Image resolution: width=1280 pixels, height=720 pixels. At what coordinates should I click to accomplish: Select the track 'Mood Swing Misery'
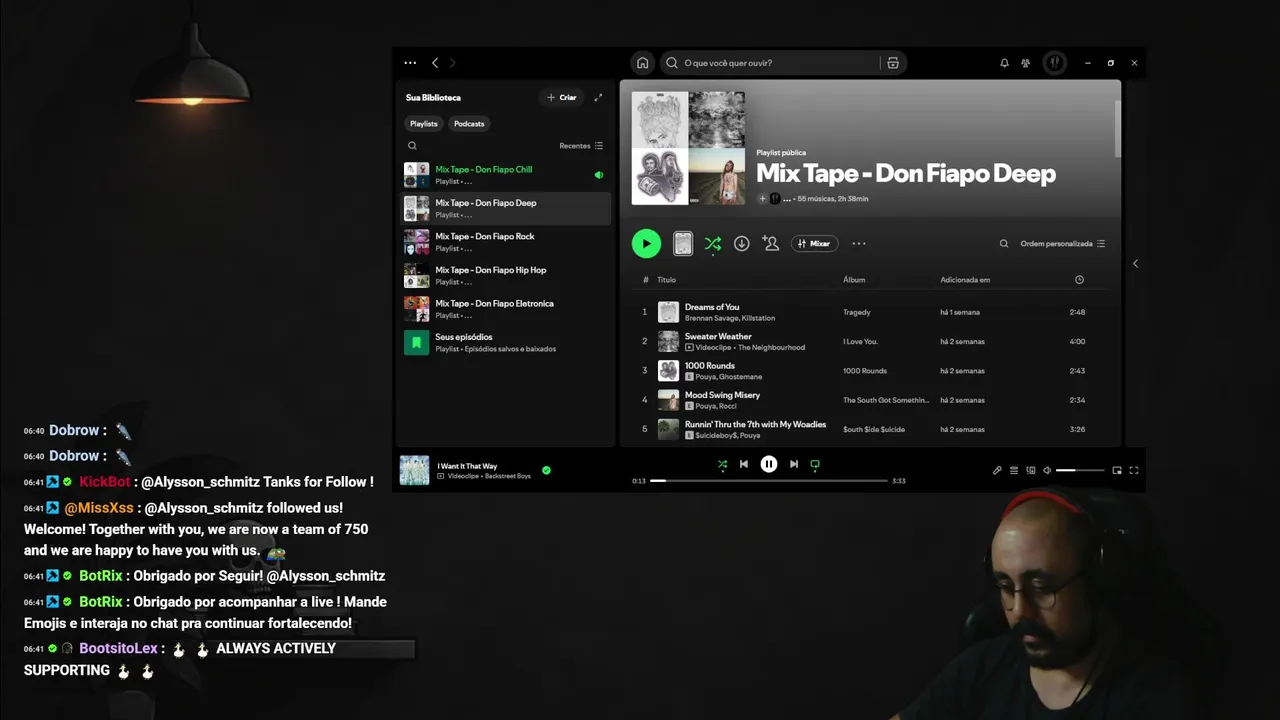point(722,395)
